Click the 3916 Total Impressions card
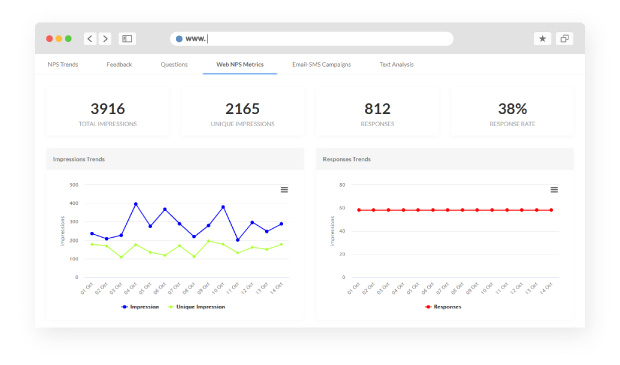The width and height of the screenshot is (620, 365). (x=108, y=112)
